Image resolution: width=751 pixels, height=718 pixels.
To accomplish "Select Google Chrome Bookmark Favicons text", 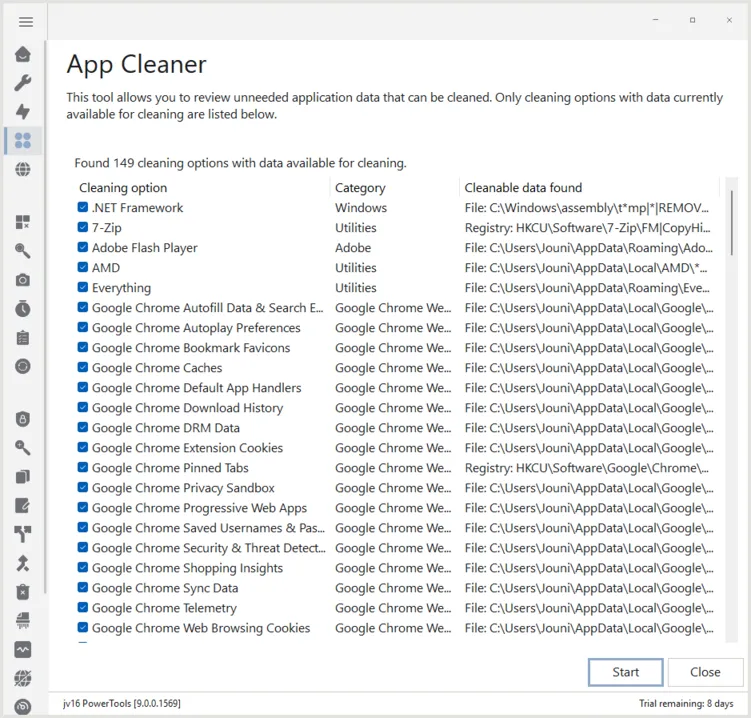I will [x=191, y=348].
